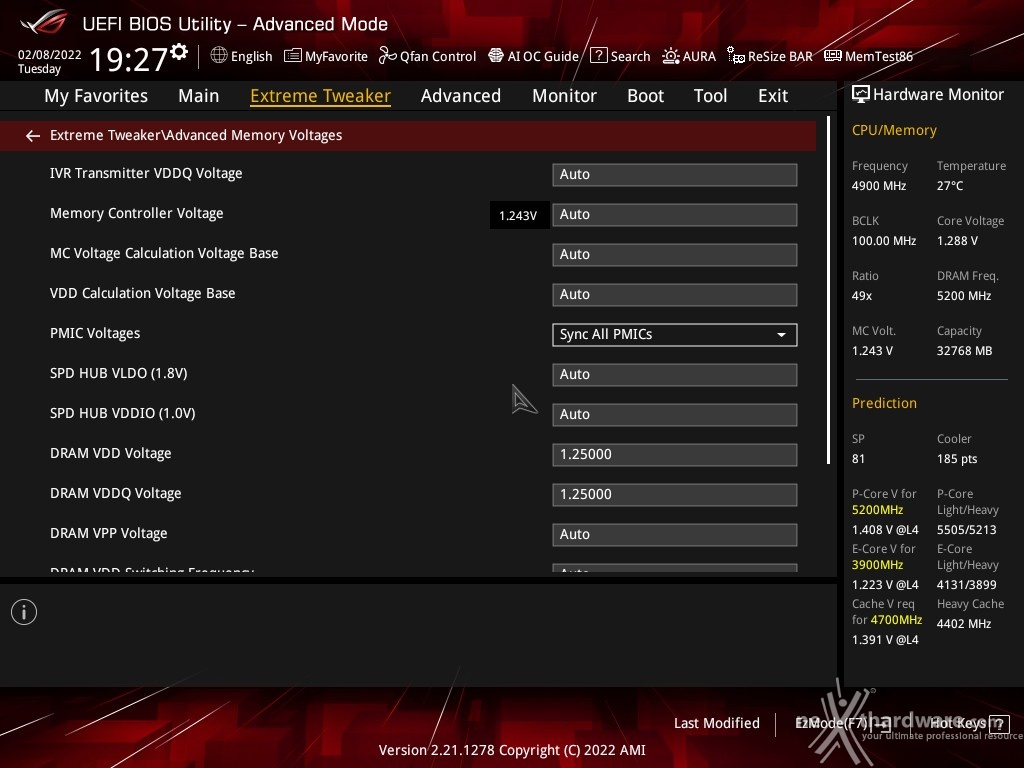Click the DRAM VDD Voltage value field
The width and height of the screenshot is (1024, 768).
(x=675, y=455)
